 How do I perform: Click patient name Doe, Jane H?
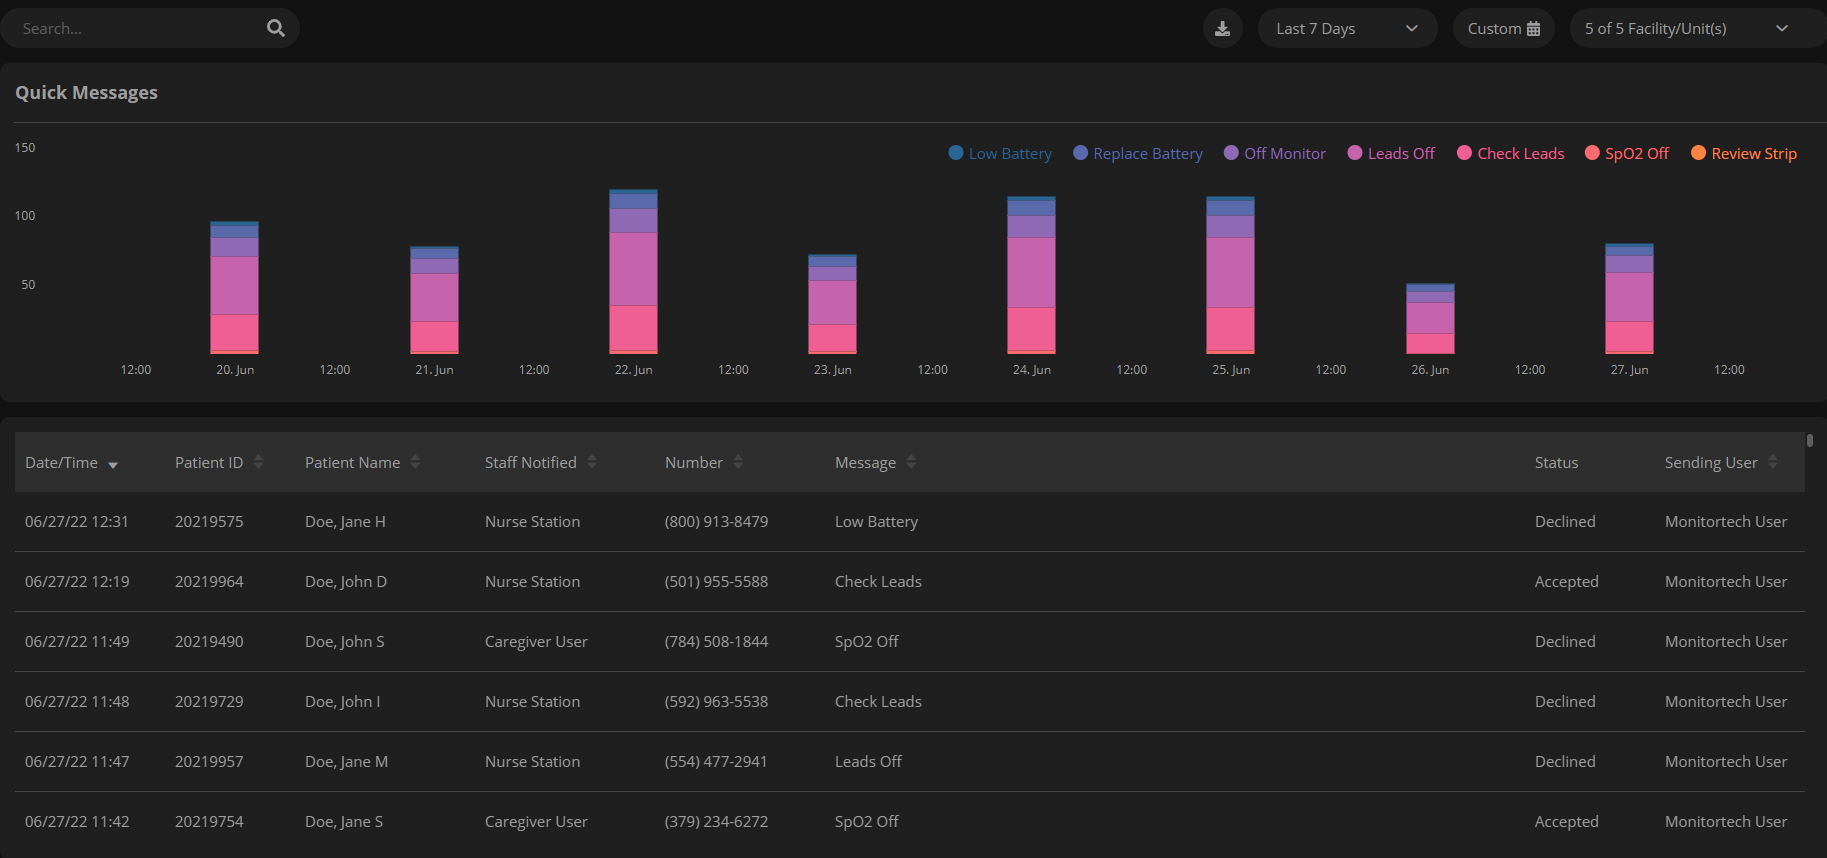345,521
